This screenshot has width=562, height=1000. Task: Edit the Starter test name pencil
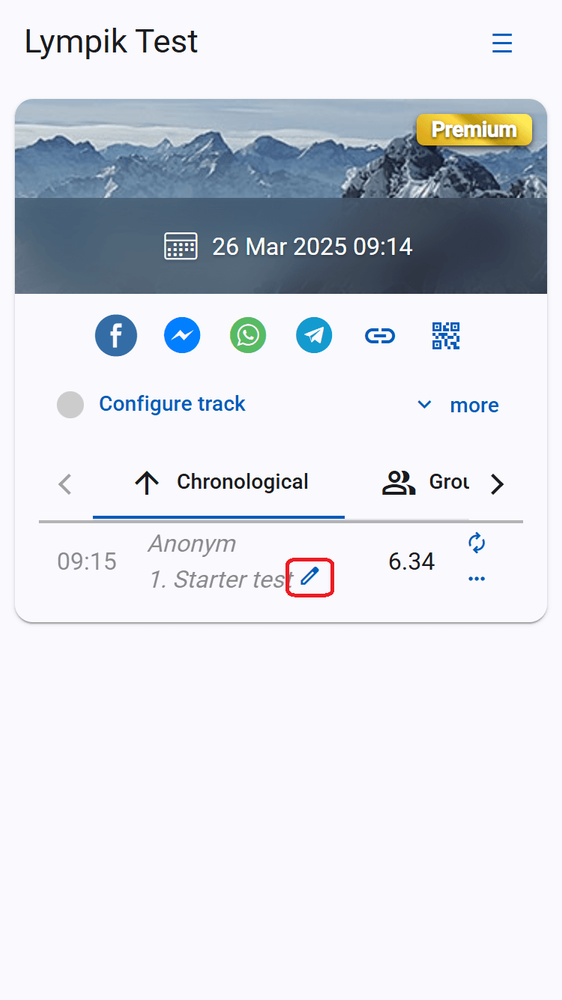[309, 577]
